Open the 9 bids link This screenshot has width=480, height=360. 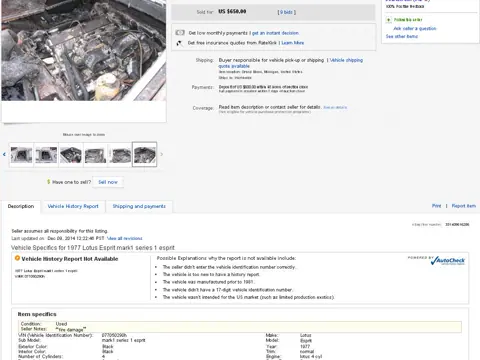[x=287, y=12]
